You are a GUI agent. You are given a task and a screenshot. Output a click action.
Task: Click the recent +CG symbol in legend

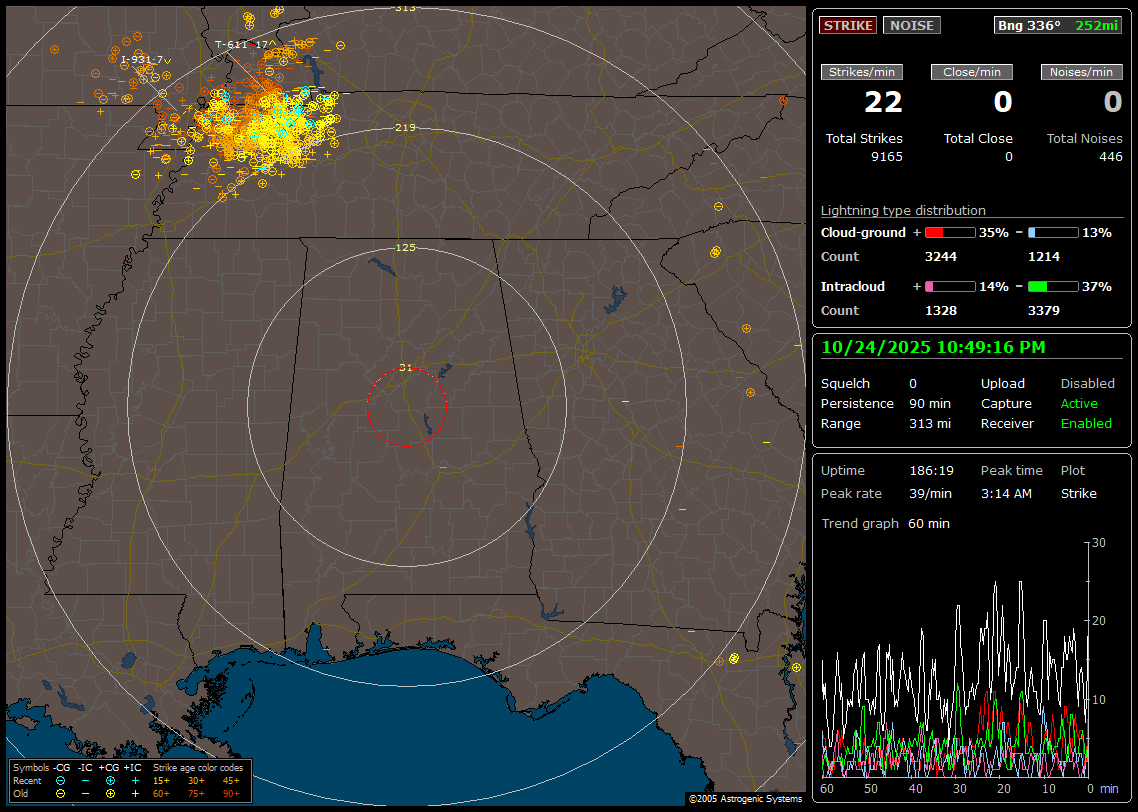[x=110, y=780]
